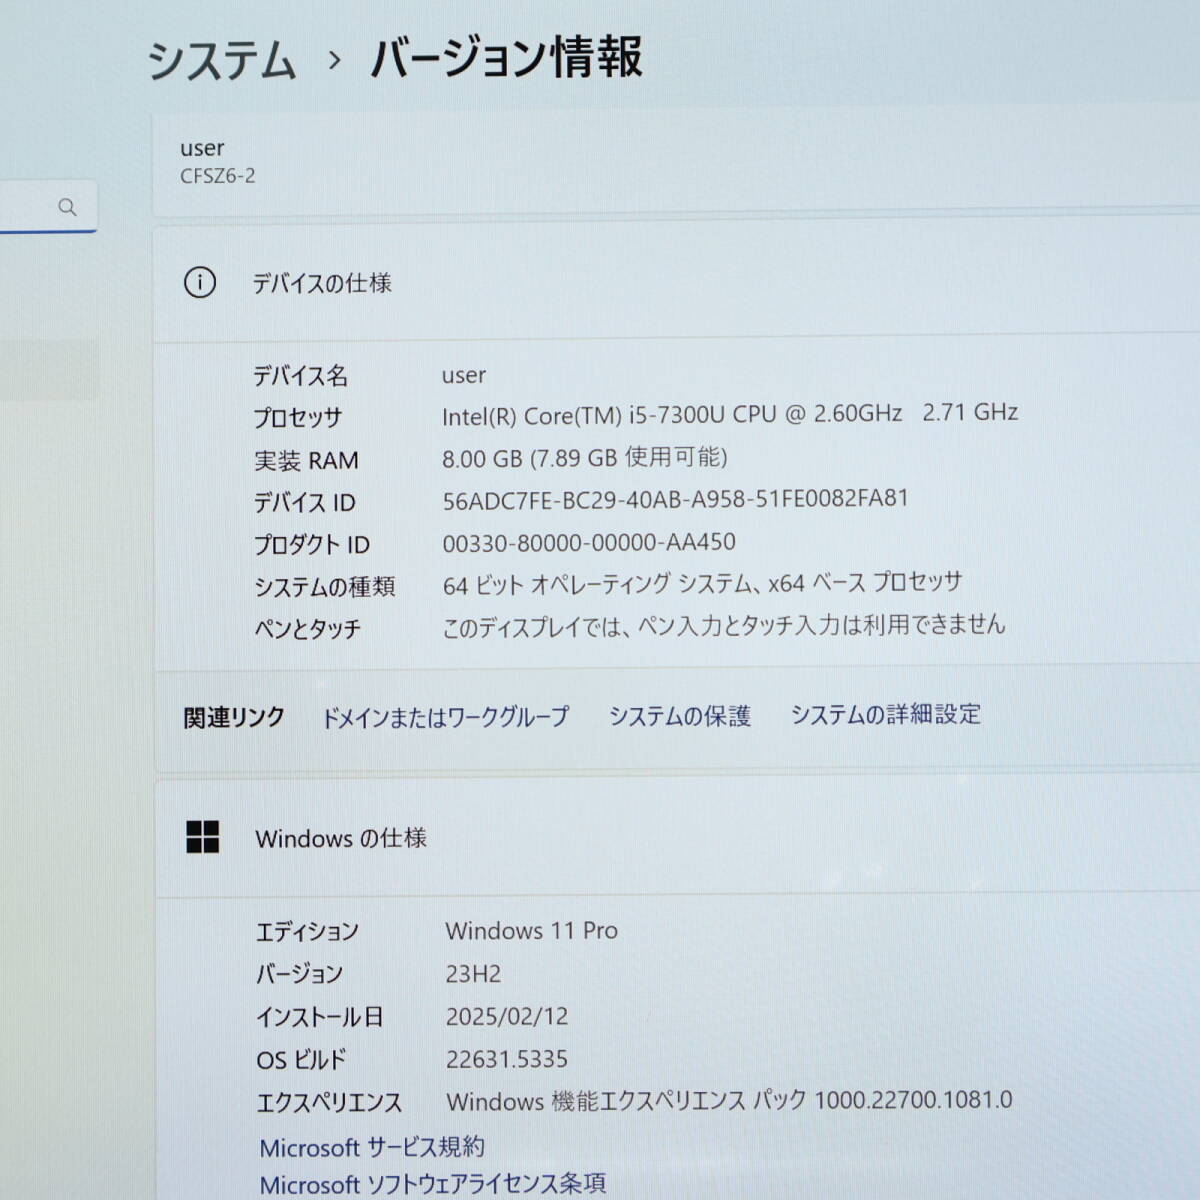
Task: Select device ID 56ADC7FE-BC29-40AB-A958-51FE0082FA81
Action: click(676, 499)
